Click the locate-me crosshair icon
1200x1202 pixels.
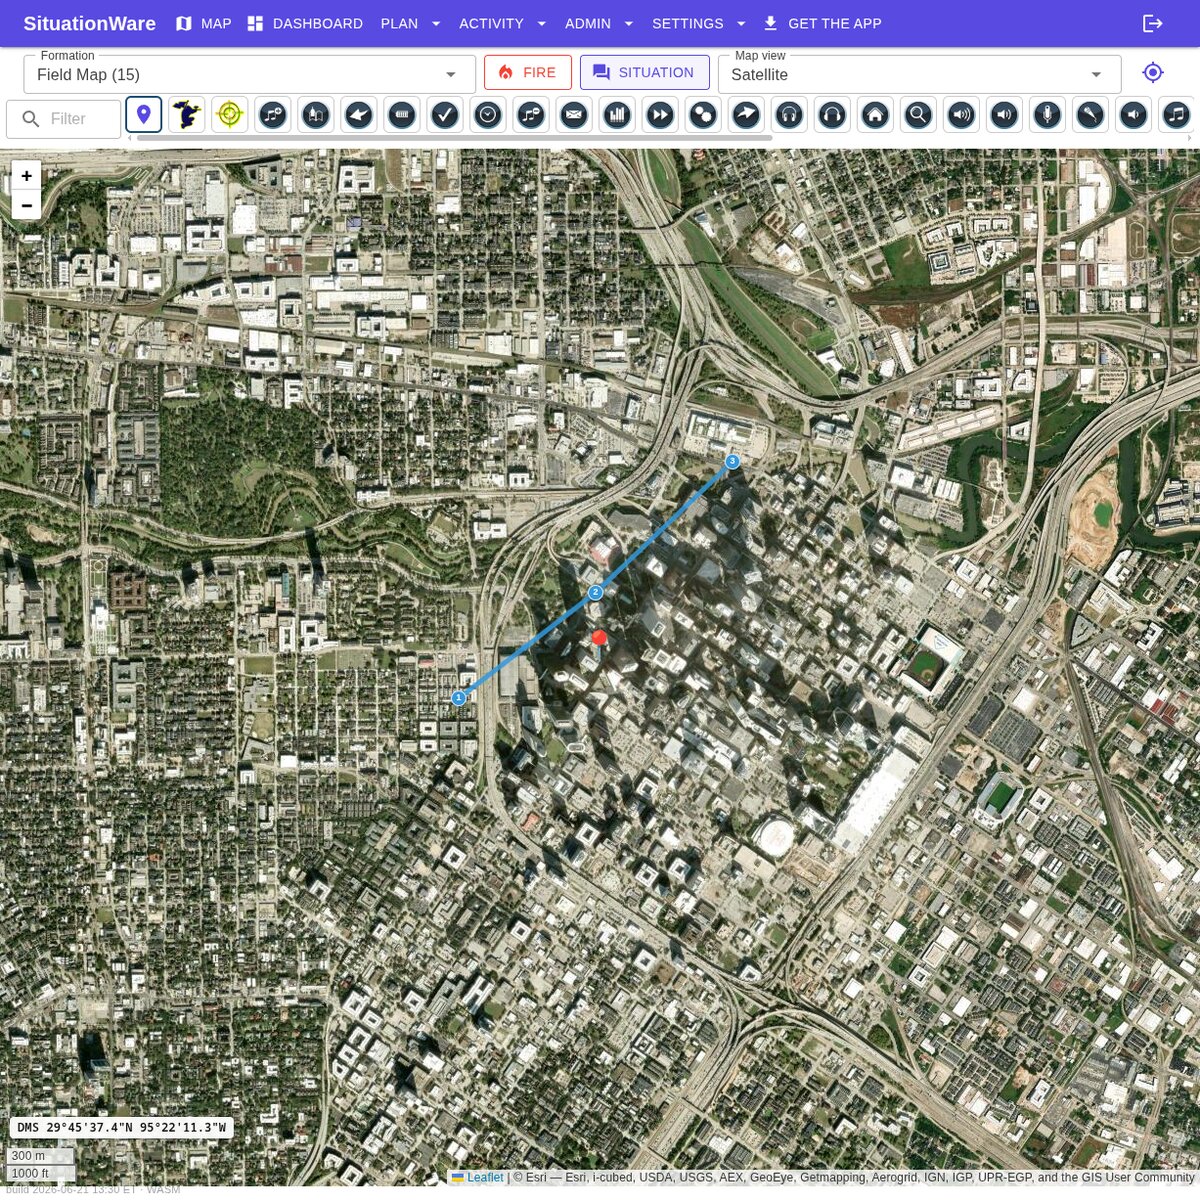coord(1153,73)
